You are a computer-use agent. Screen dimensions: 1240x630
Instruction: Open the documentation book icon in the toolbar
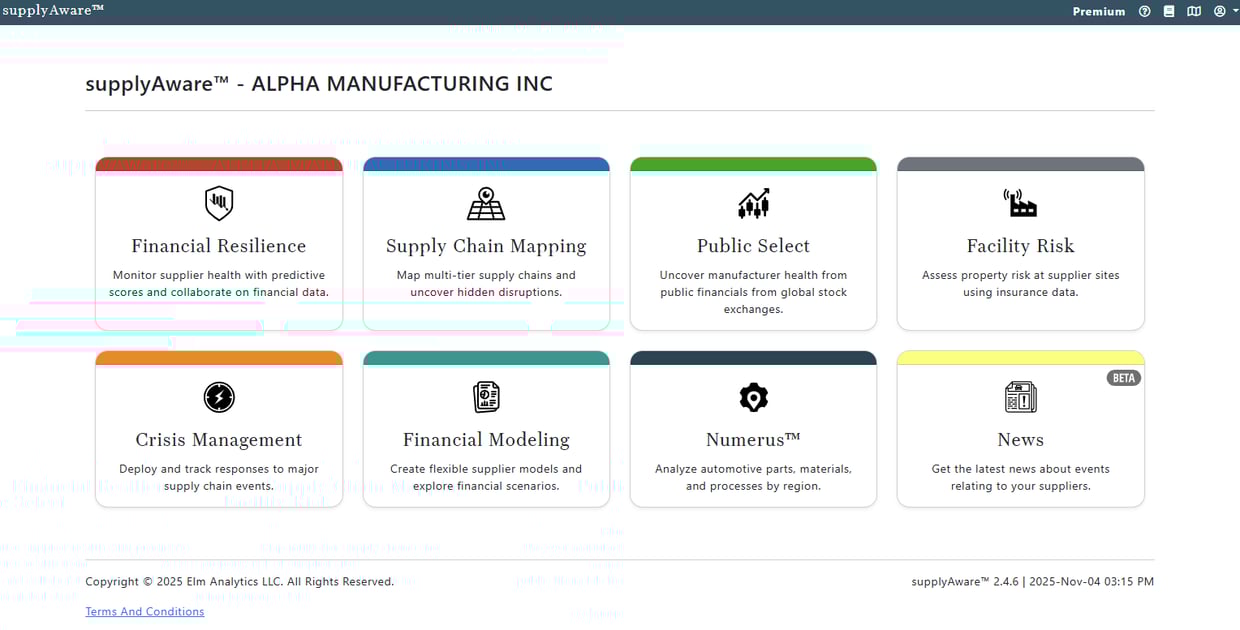[1168, 11]
